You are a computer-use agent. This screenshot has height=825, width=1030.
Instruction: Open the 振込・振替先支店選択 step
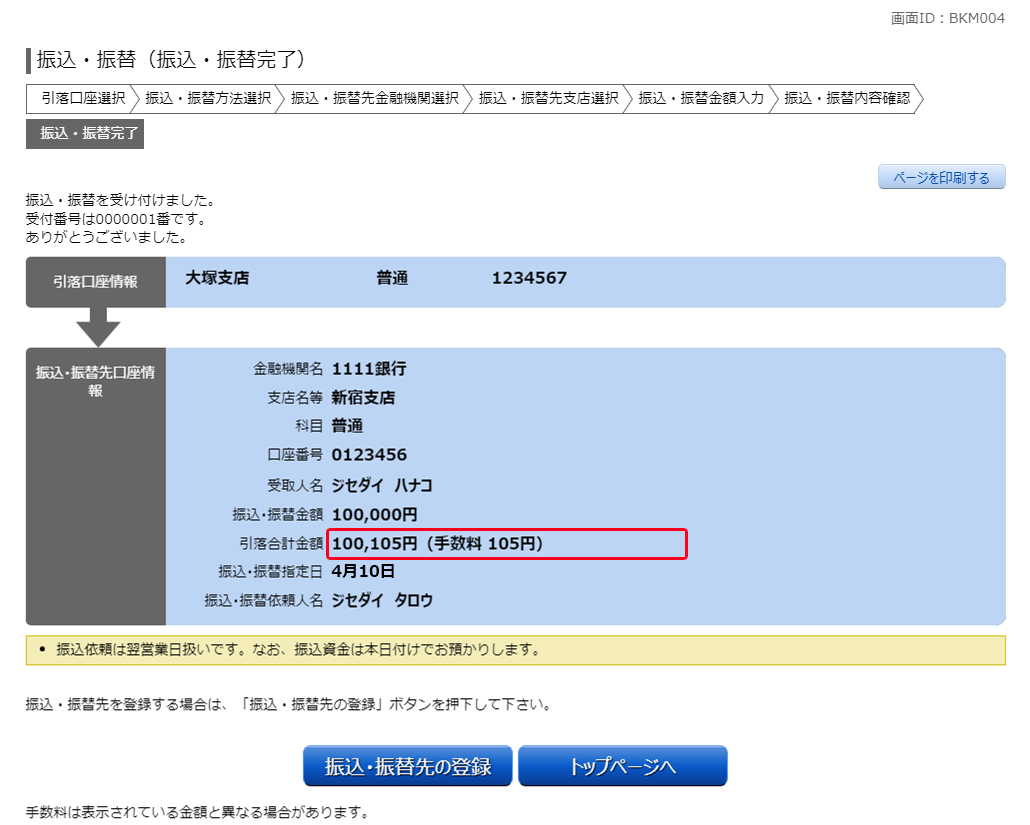[x=548, y=98]
